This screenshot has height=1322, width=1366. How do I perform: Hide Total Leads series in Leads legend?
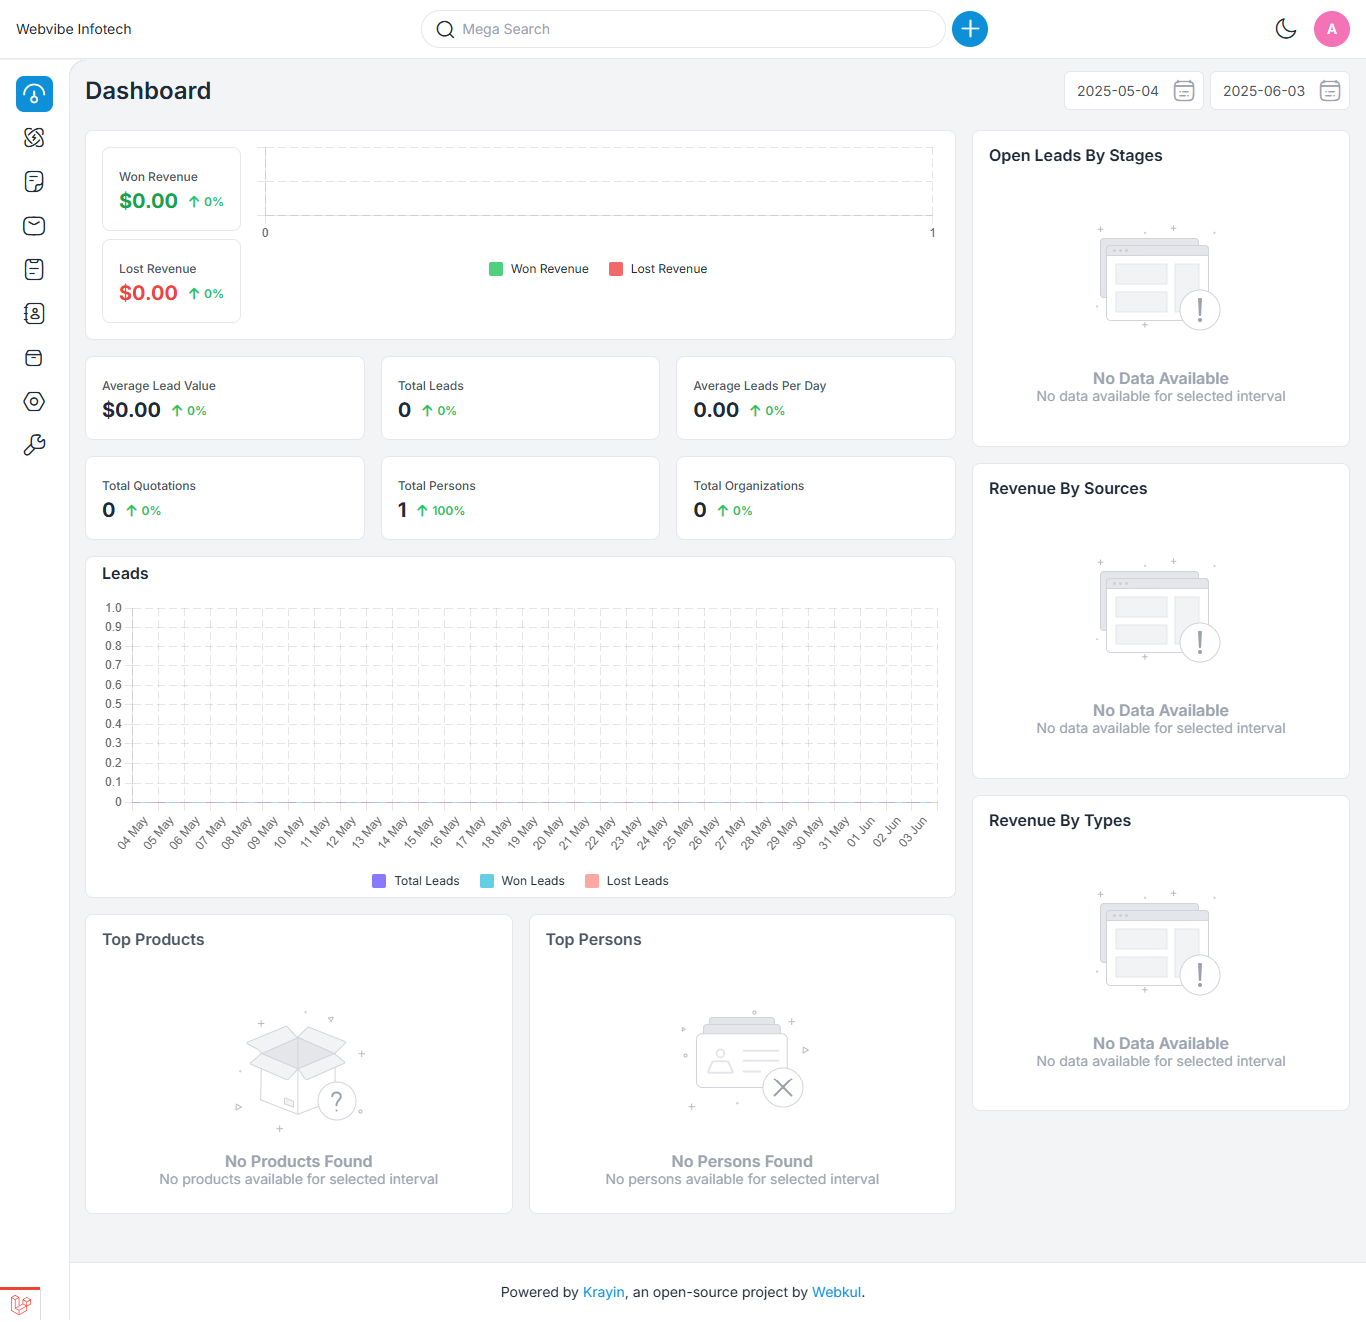pos(416,881)
